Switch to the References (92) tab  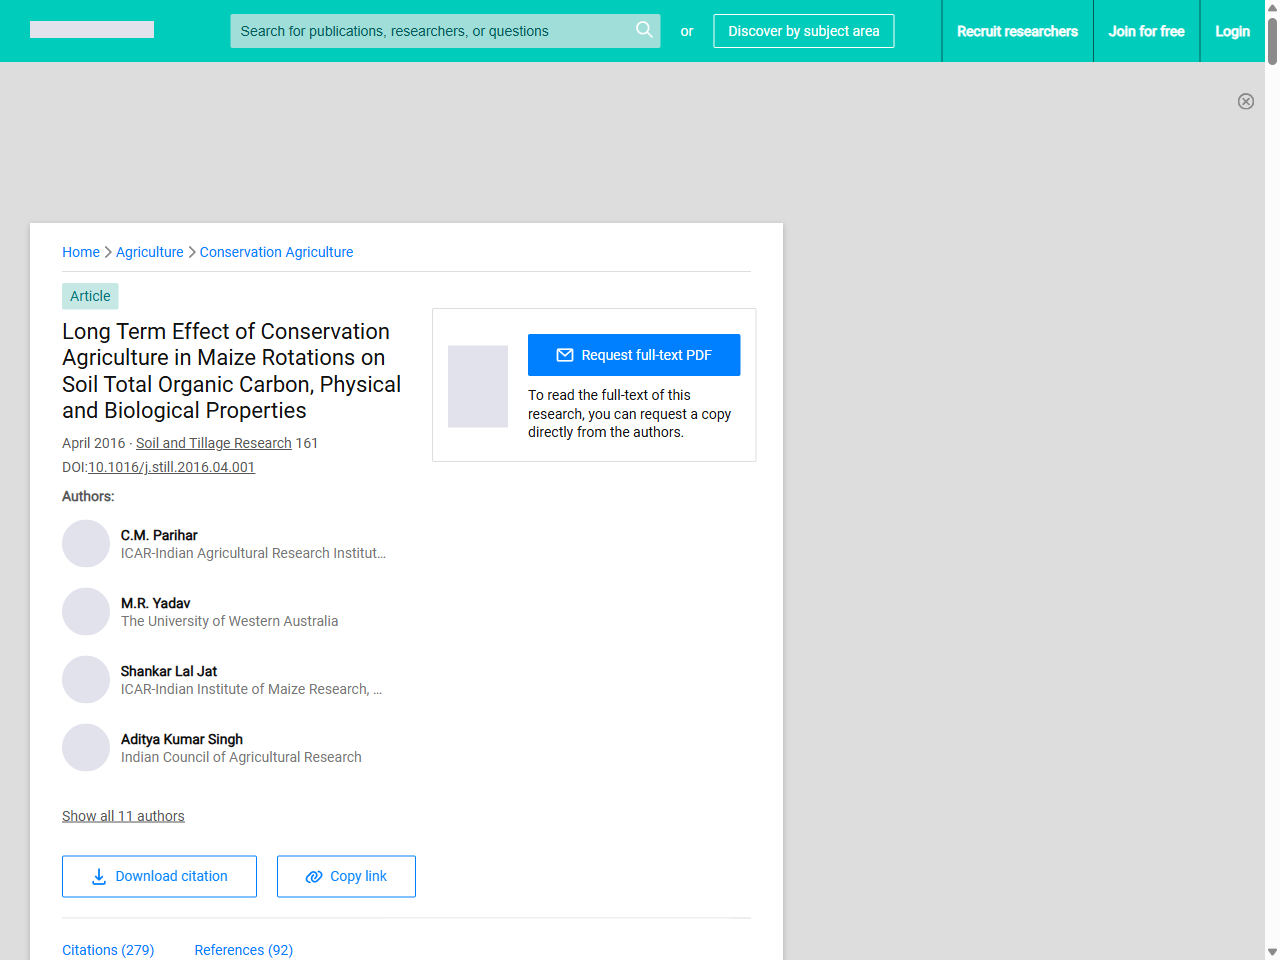[243, 950]
